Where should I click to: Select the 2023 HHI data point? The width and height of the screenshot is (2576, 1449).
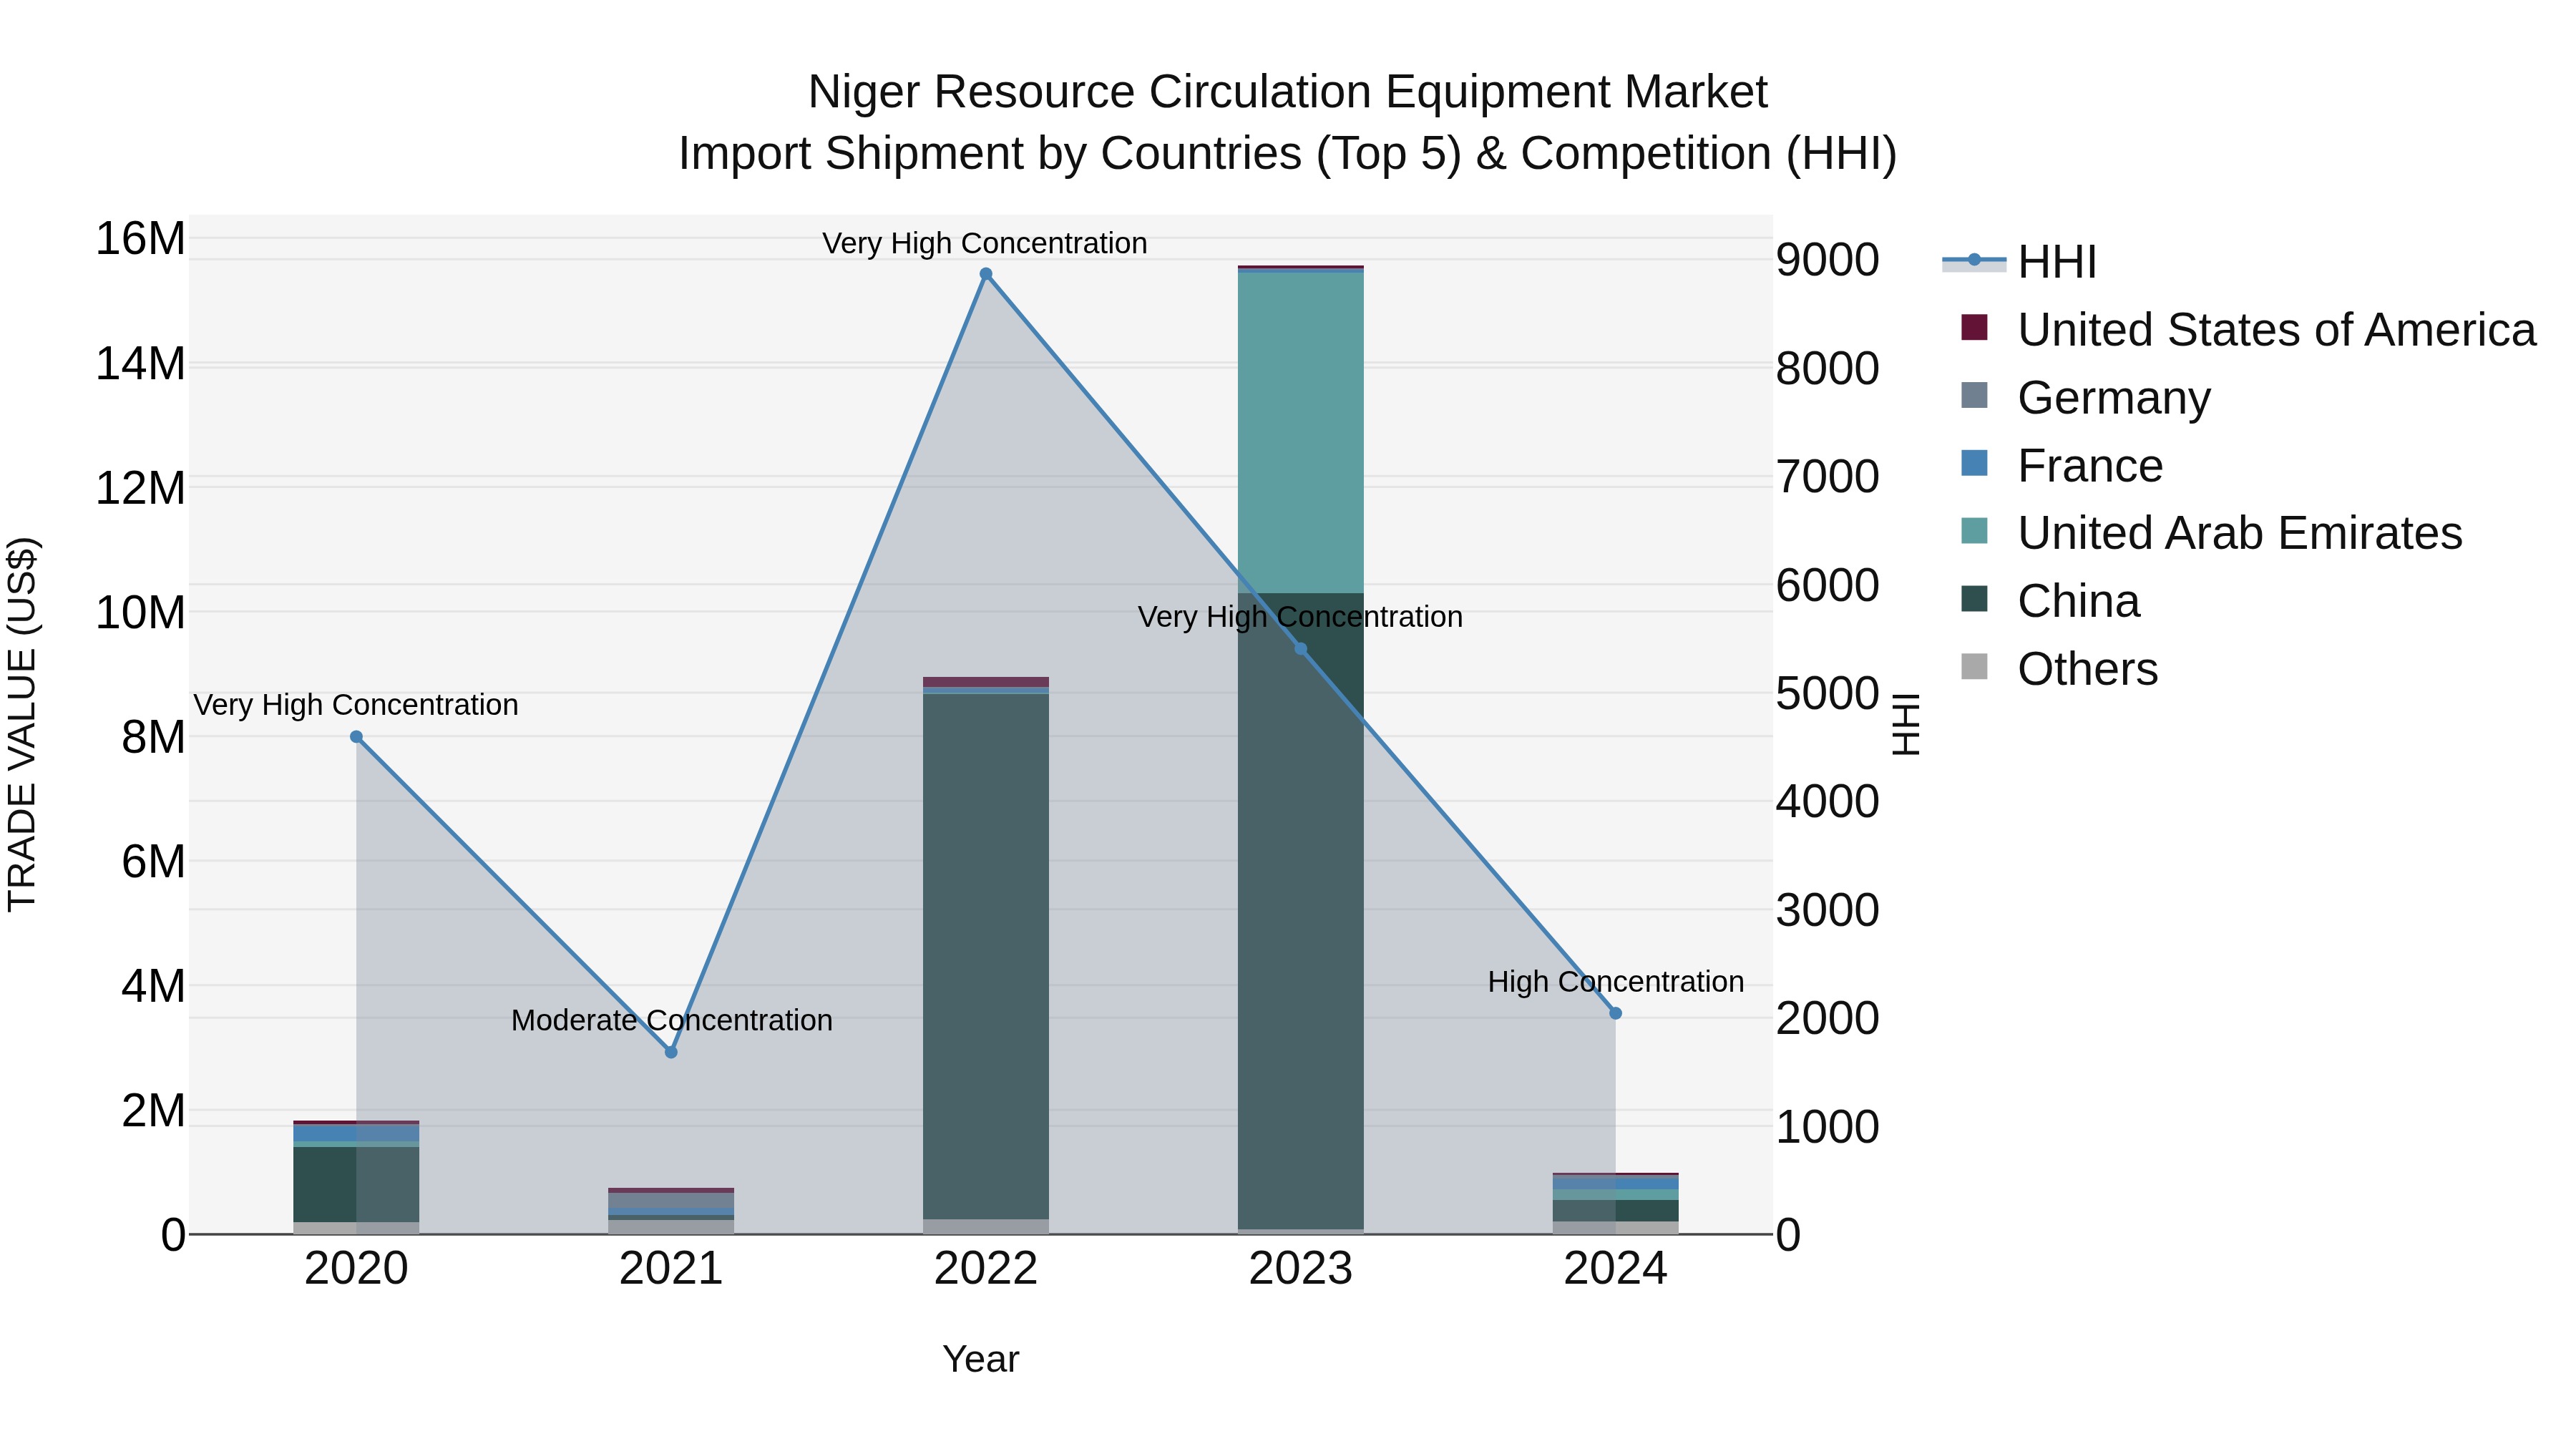(x=1301, y=649)
